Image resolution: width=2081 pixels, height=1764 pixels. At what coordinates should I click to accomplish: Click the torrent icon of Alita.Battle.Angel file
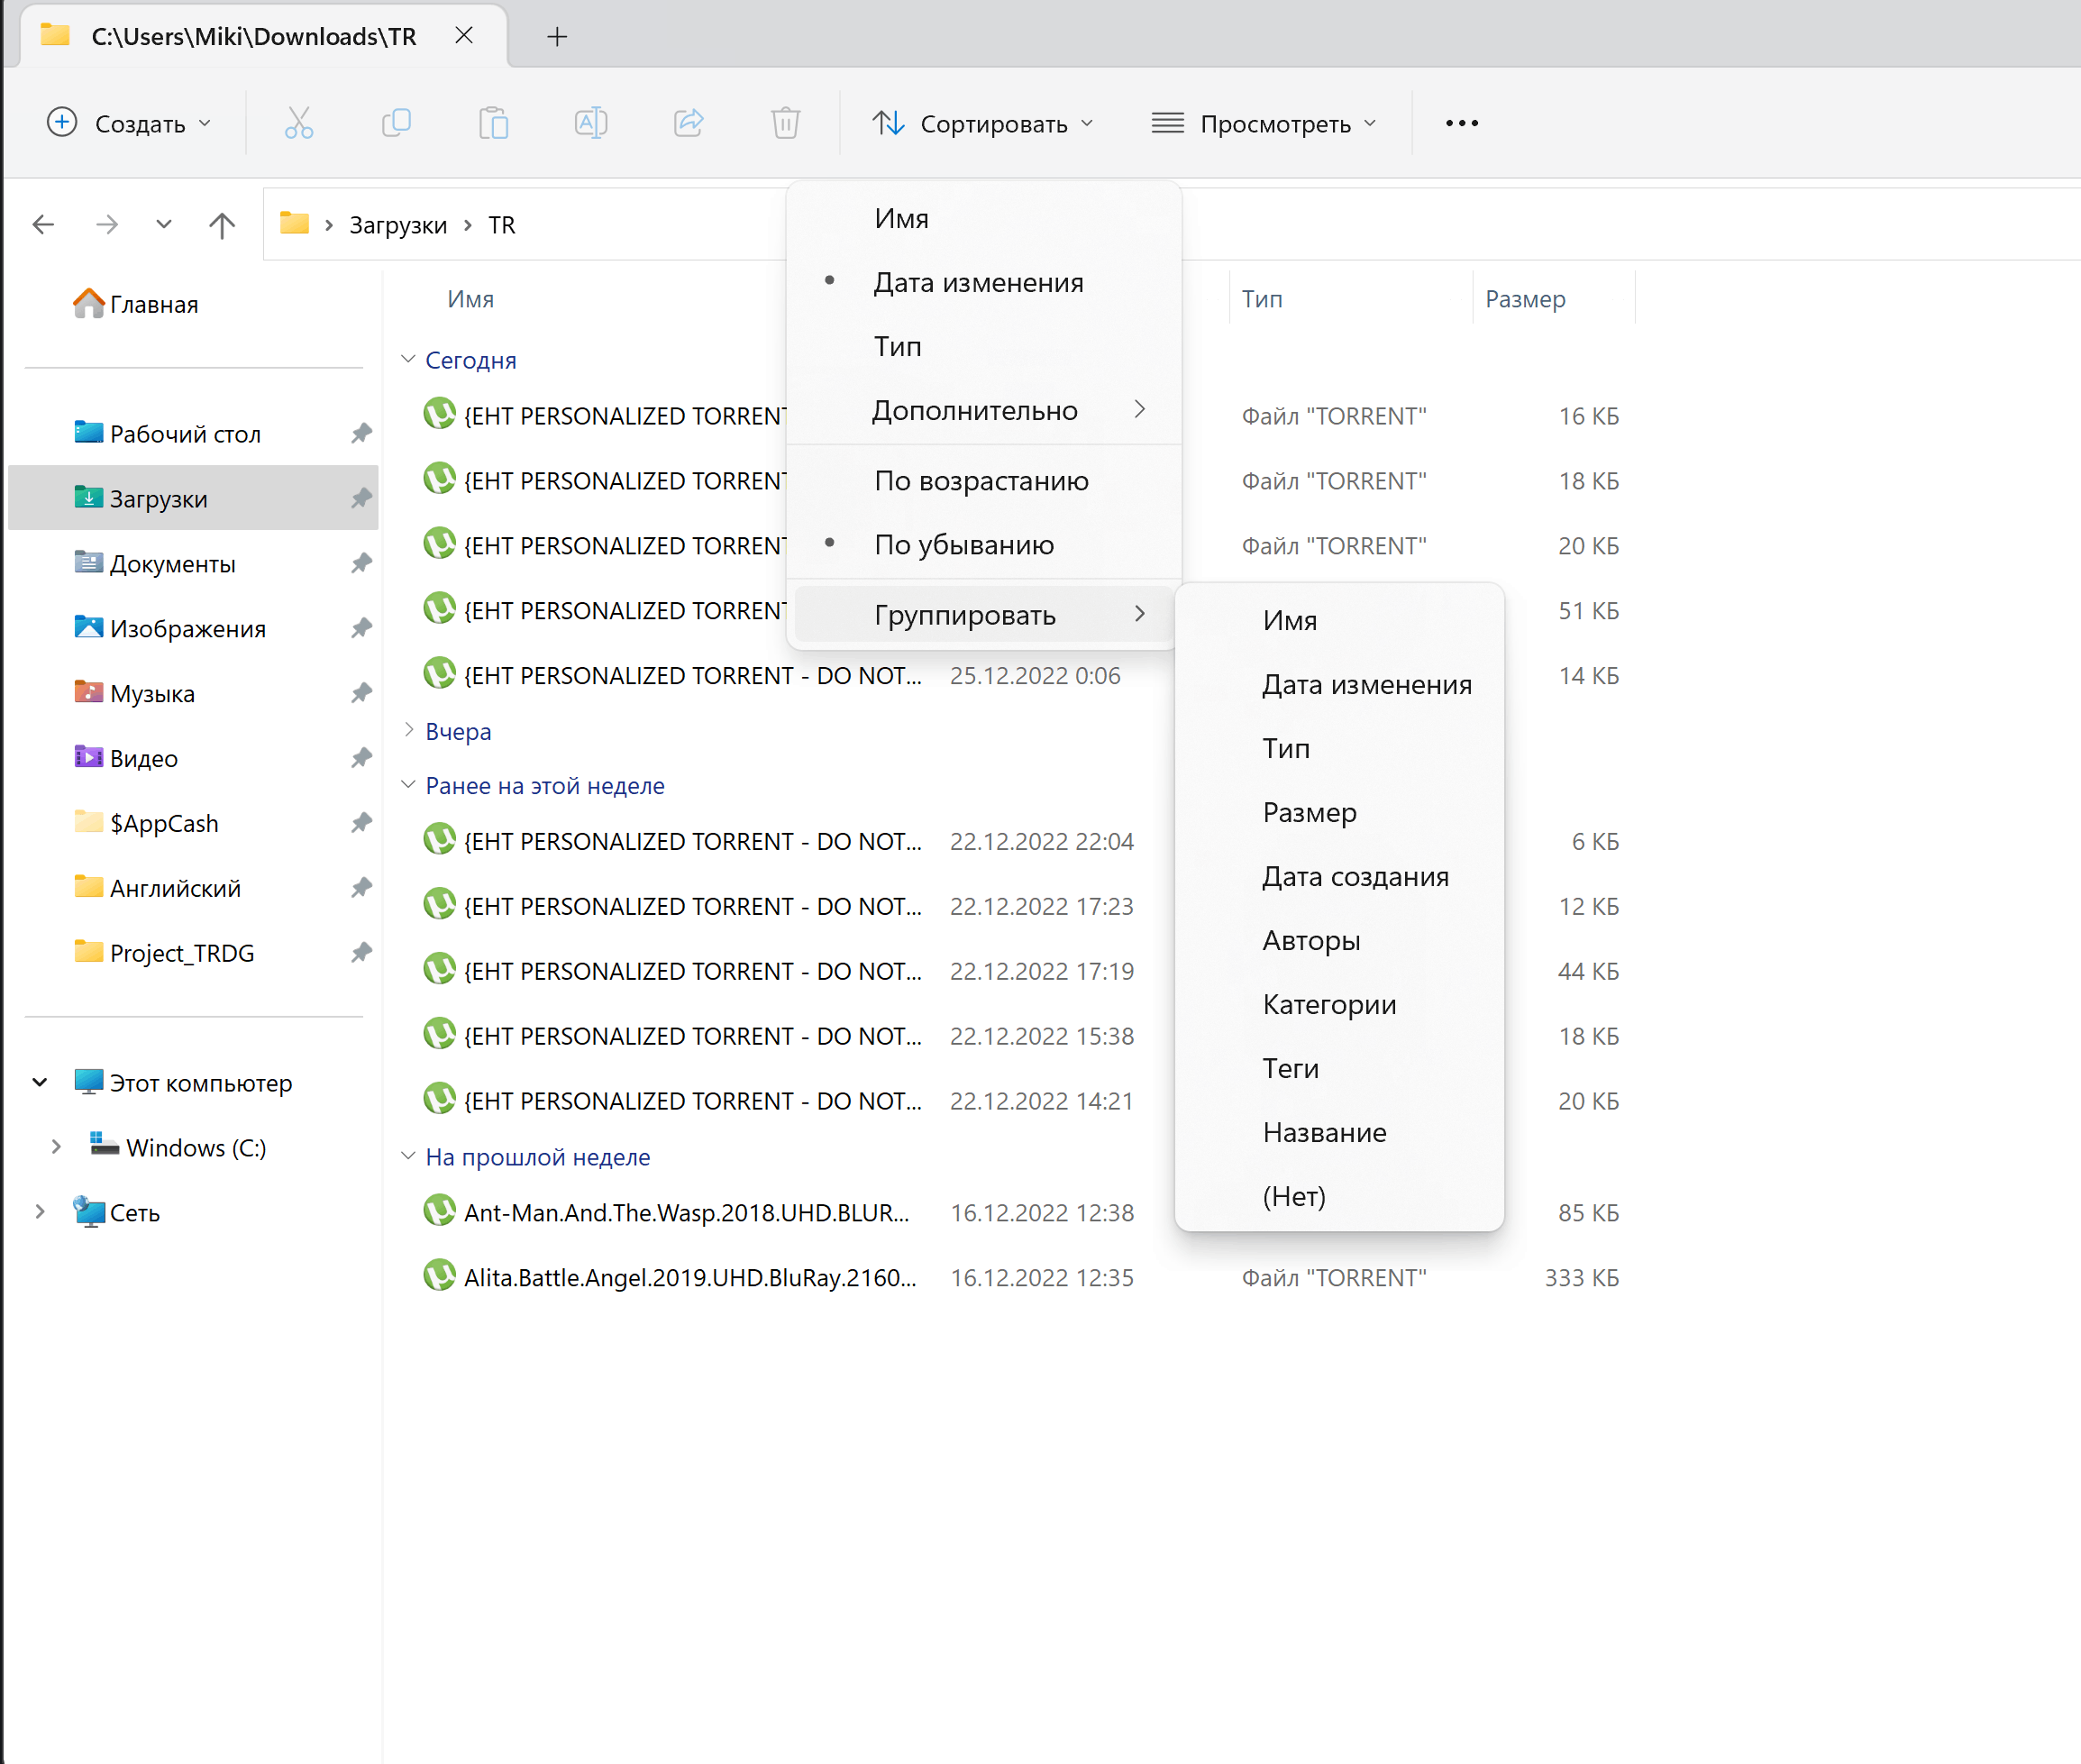click(439, 1276)
